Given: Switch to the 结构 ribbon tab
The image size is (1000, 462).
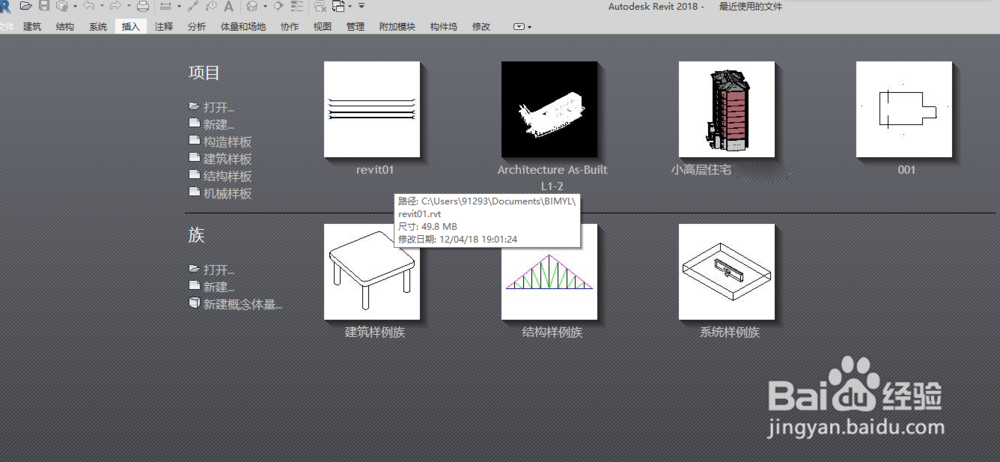Looking at the screenshot, I should (x=64, y=27).
